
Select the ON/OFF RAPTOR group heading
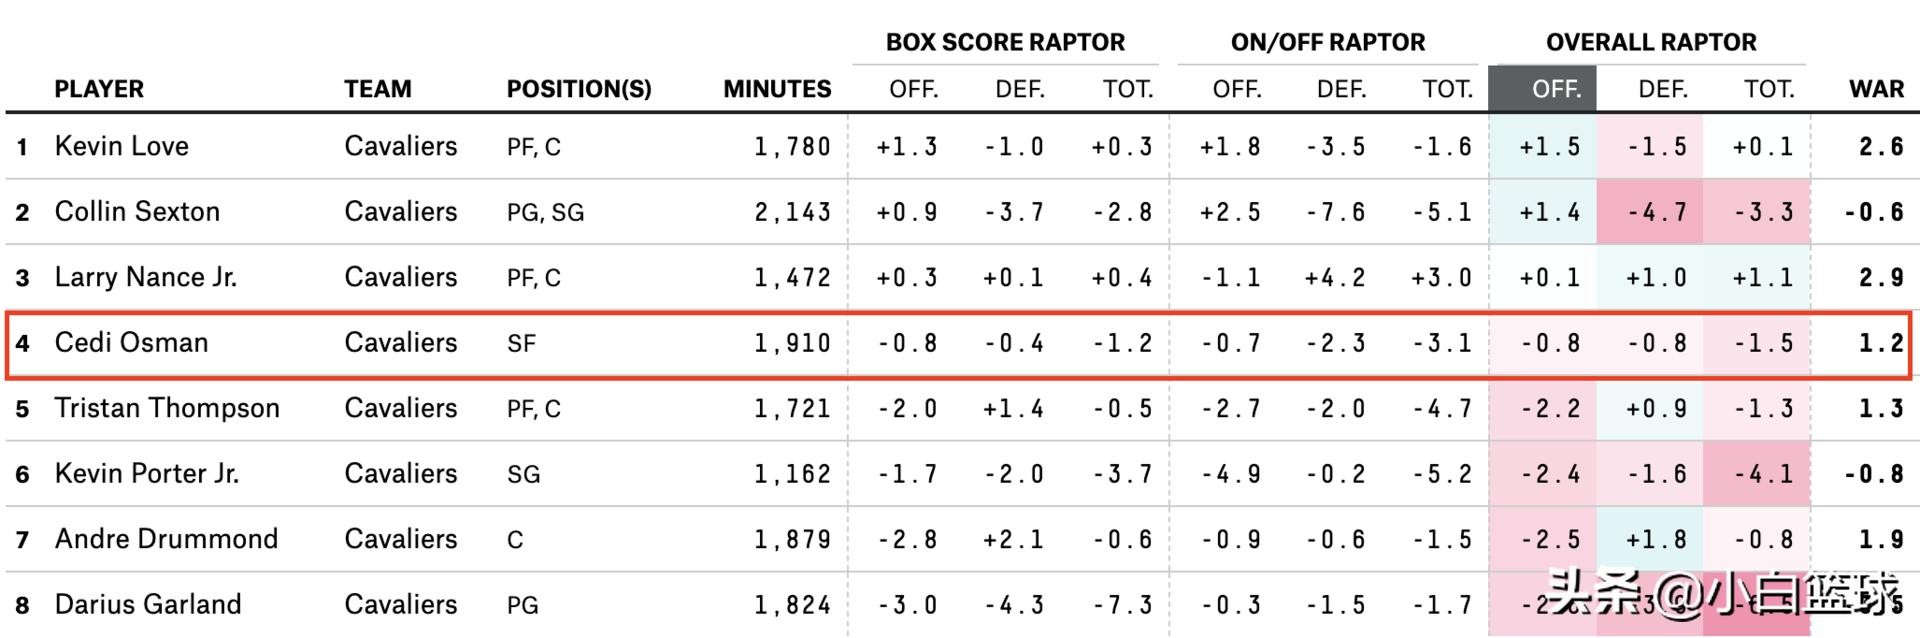pyautogui.click(x=1327, y=42)
